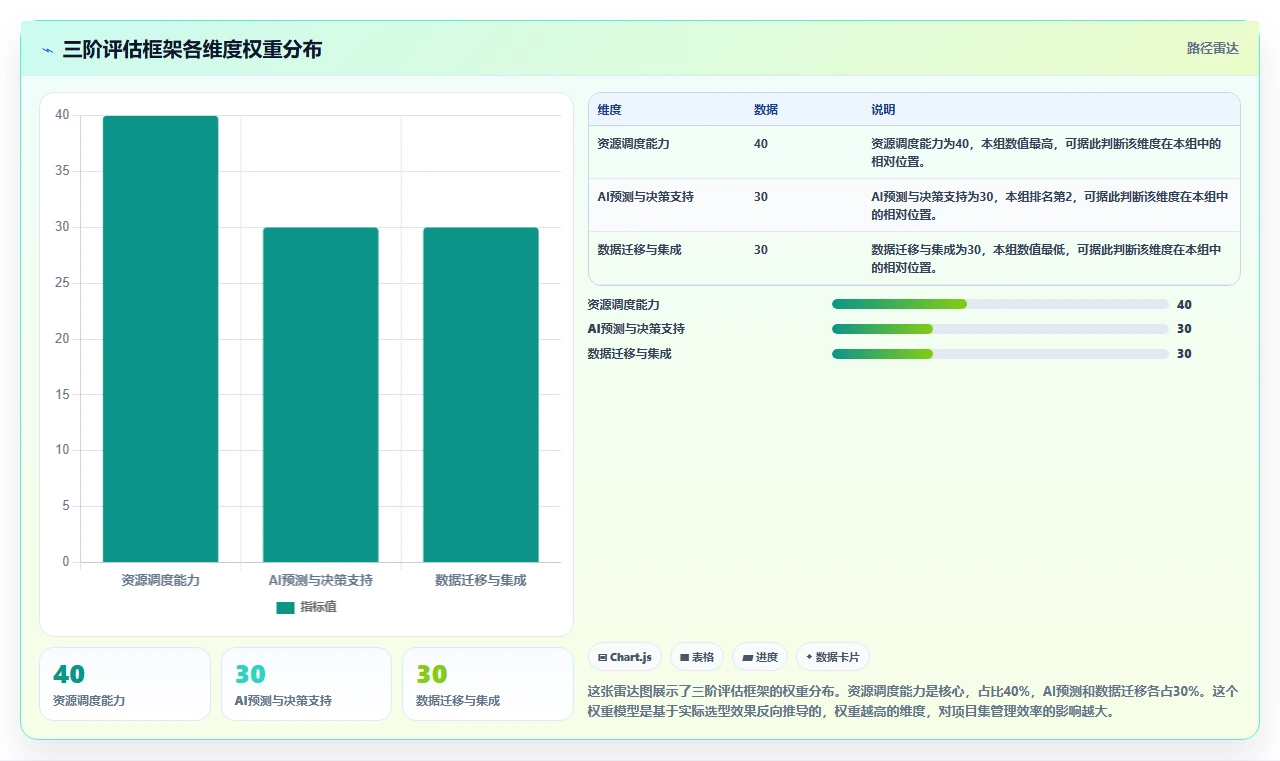Click the AI预测与决策支持 progress bar

1000,329
